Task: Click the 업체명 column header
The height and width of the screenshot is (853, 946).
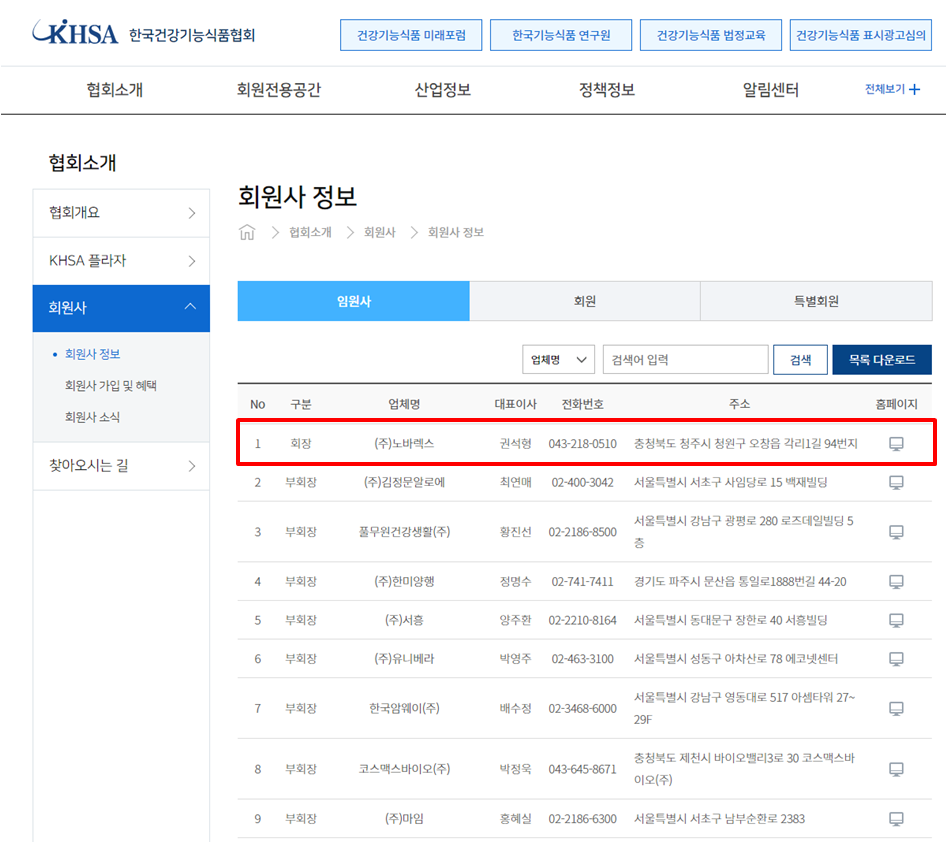Action: (404, 404)
